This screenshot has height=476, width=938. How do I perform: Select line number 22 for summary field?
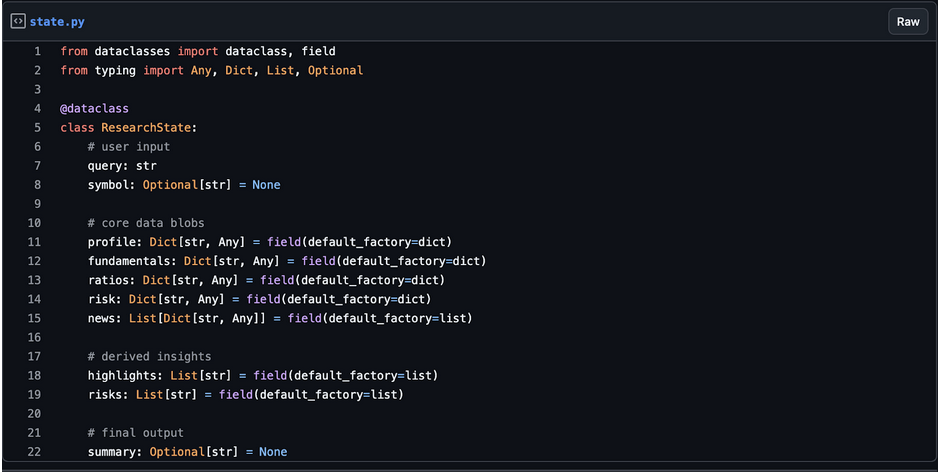[x=35, y=452]
